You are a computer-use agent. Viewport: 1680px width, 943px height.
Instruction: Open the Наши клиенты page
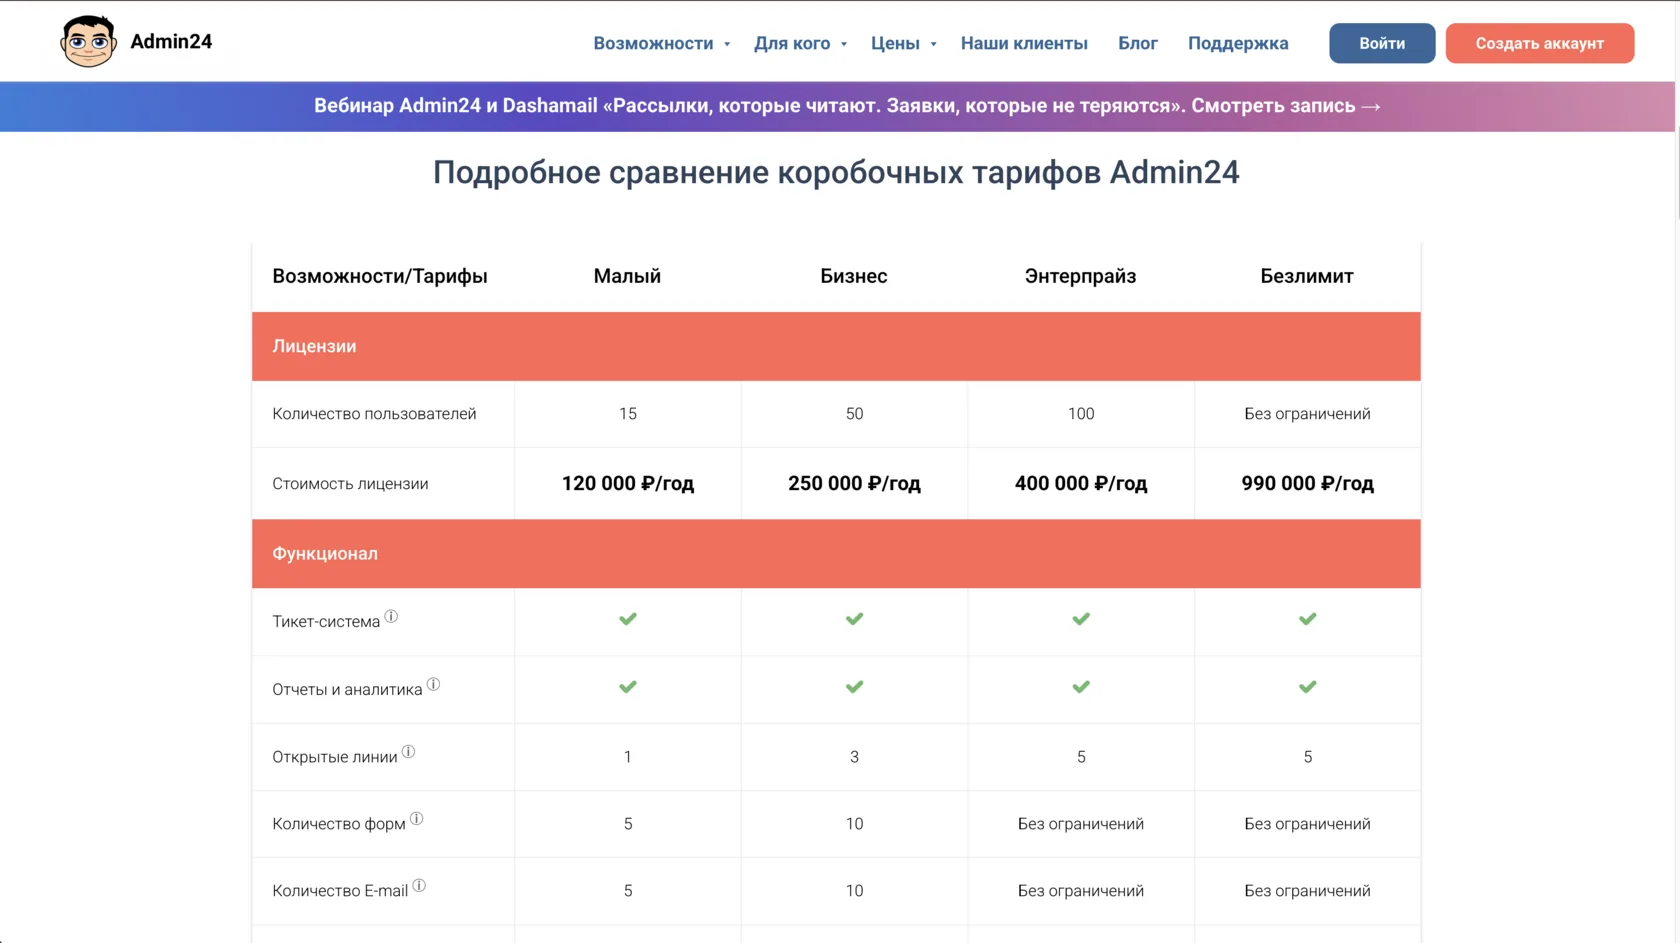[x=1024, y=43]
